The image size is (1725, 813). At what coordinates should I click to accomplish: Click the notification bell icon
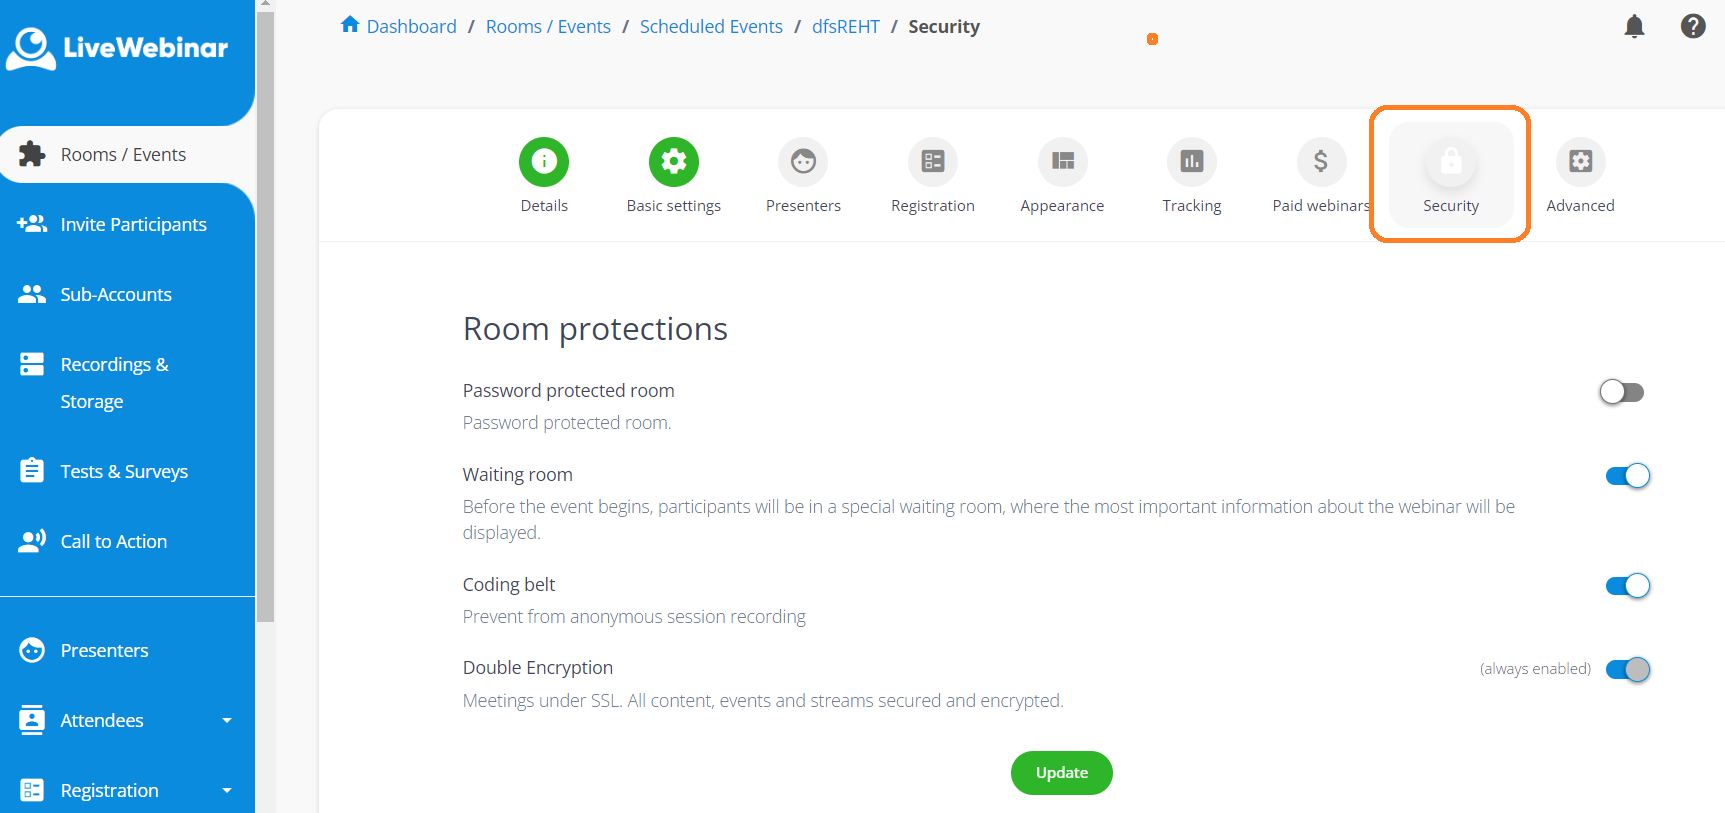tap(1634, 27)
